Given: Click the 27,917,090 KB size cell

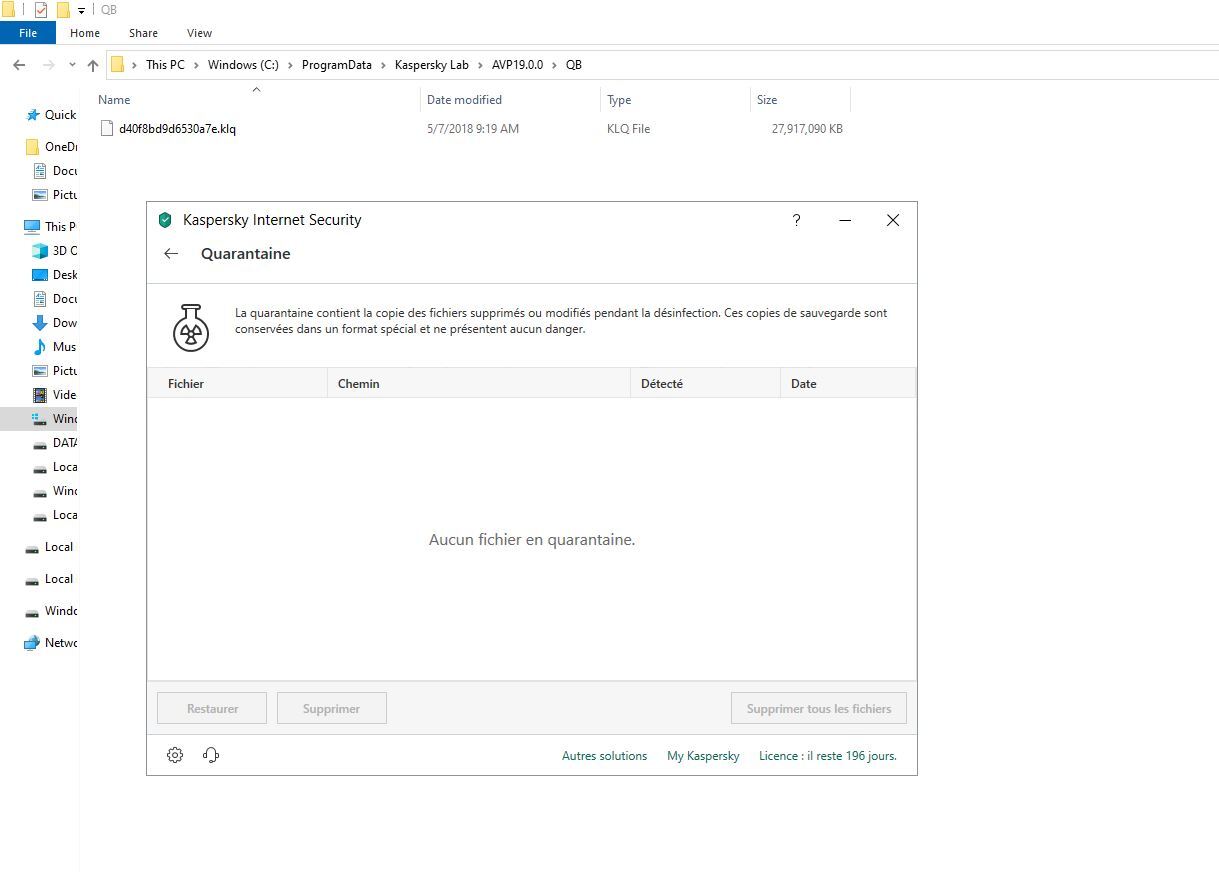Looking at the screenshot, I should 807,129.
